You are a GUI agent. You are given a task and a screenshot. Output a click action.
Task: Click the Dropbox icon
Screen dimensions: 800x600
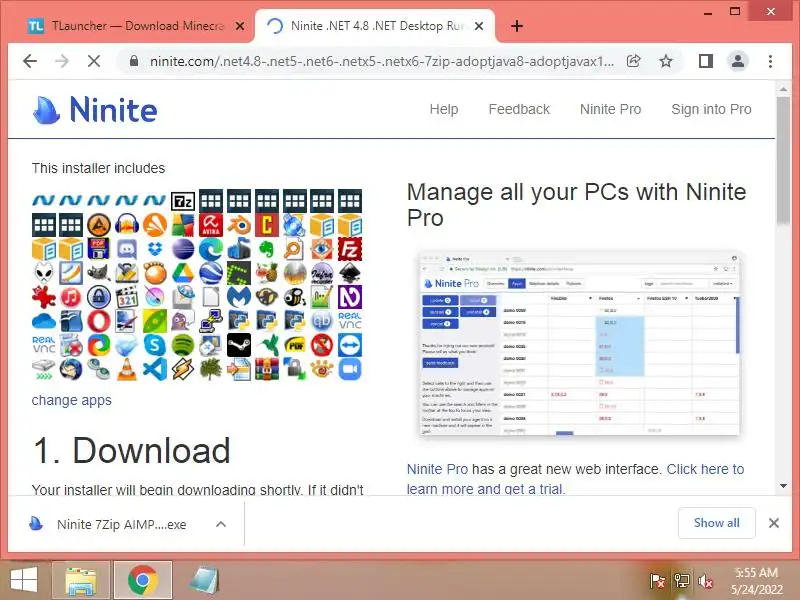click(x=155, y=249)
